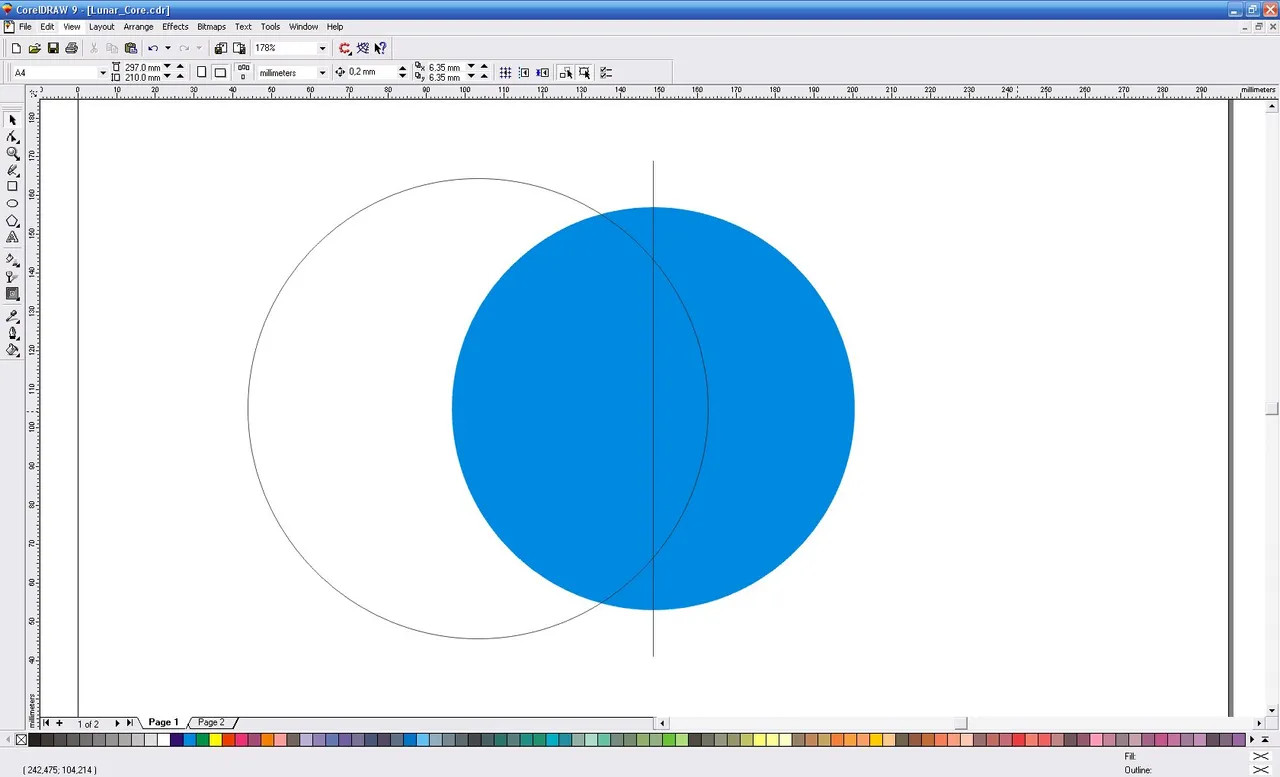Open the Options dialog icon on property bar
1280x777 pixels.
tap(606, 73)
